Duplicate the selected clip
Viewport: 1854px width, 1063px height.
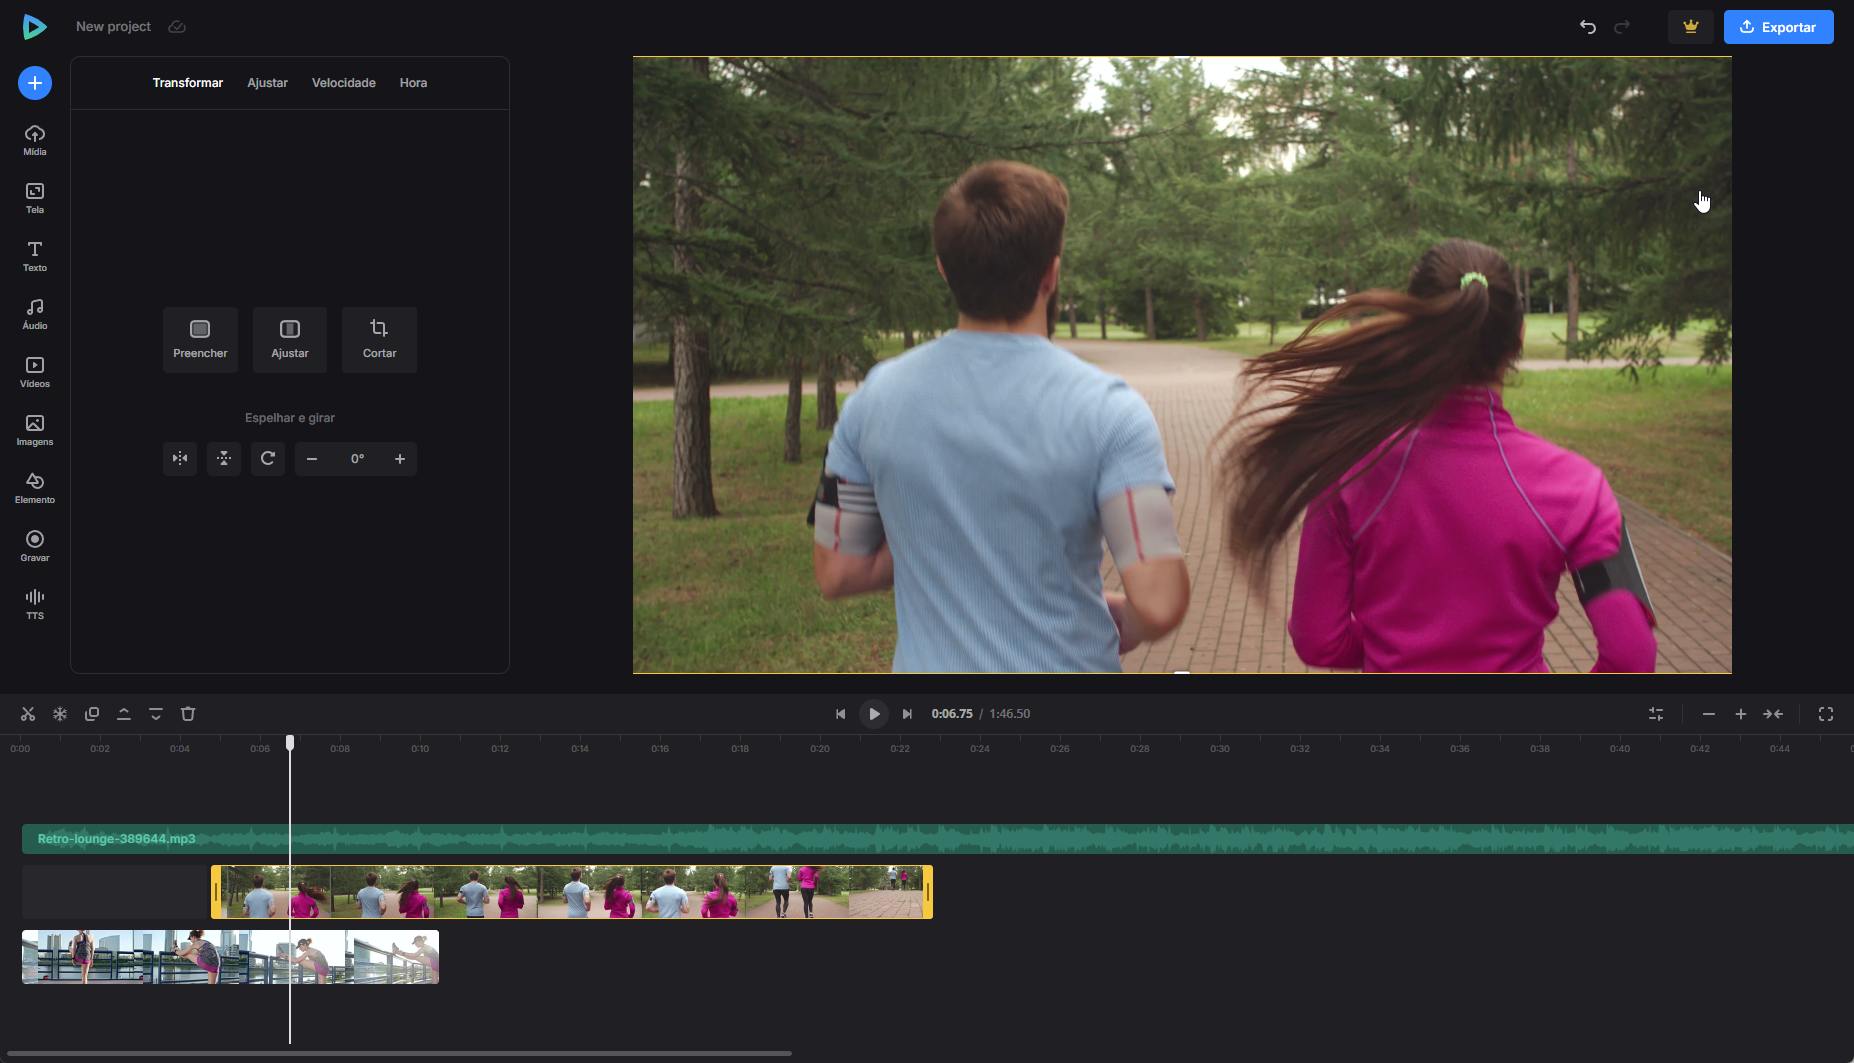(x=92, y=714)
